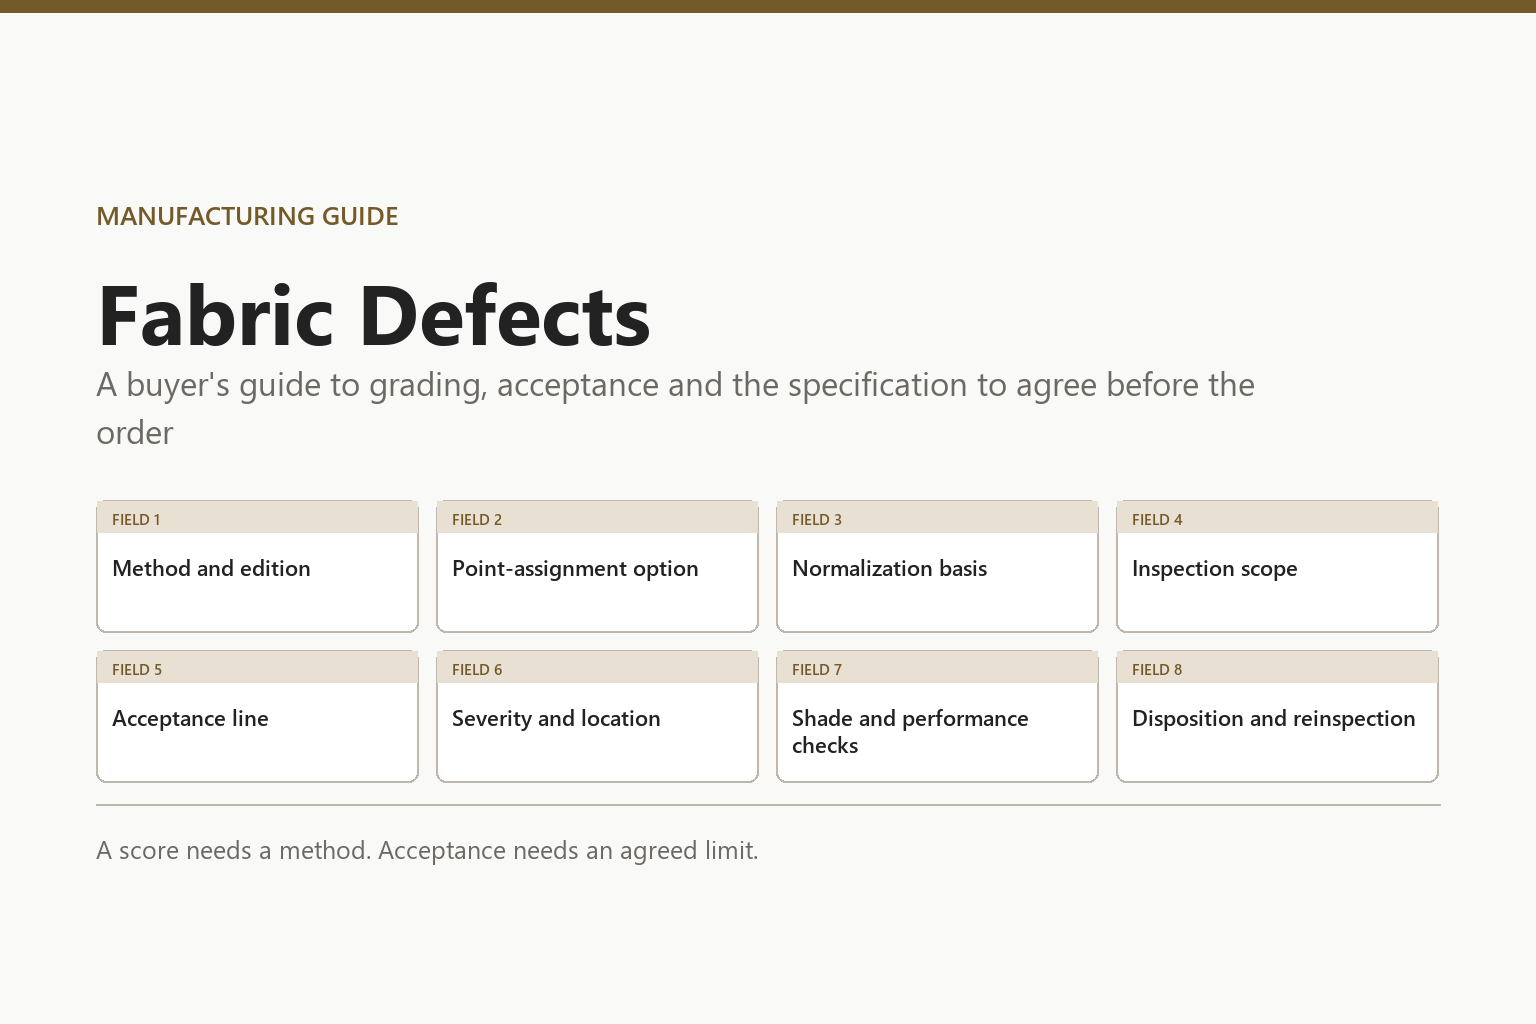Select the Disposition and reinspection card
Image resolution: width=1536 pixels, height=1024 pixels.
(1277, 716)
